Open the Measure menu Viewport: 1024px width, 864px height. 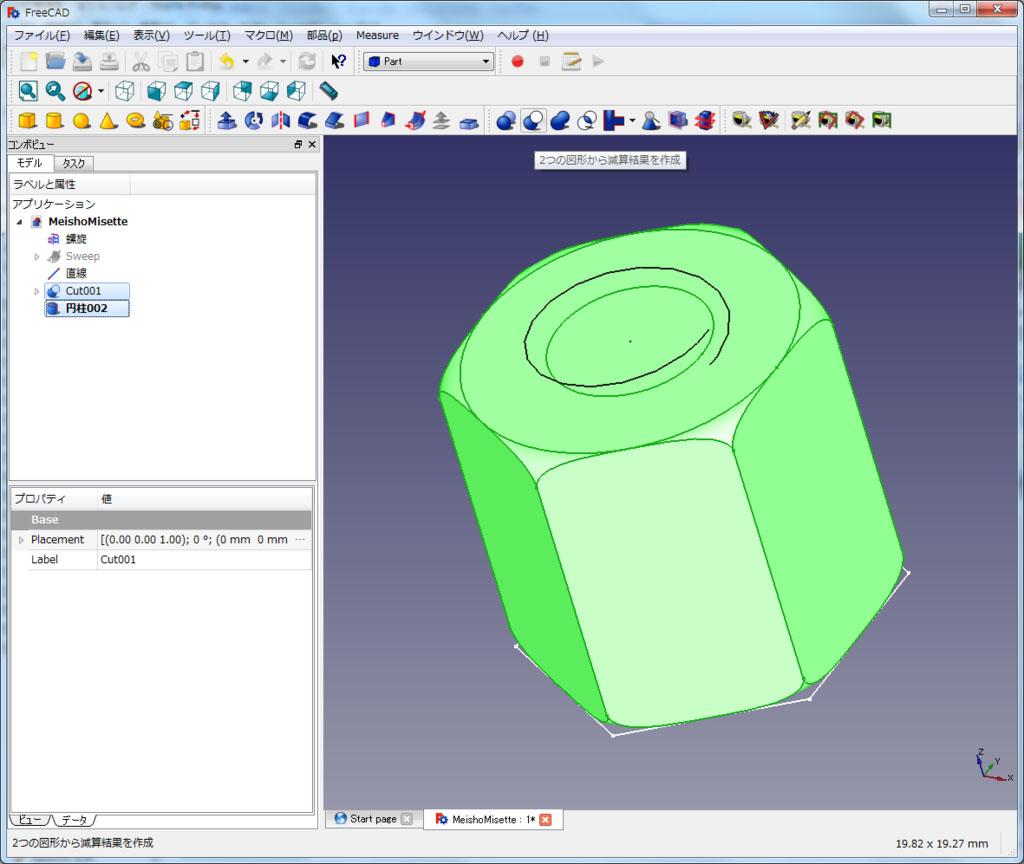(x=377, y=35)
